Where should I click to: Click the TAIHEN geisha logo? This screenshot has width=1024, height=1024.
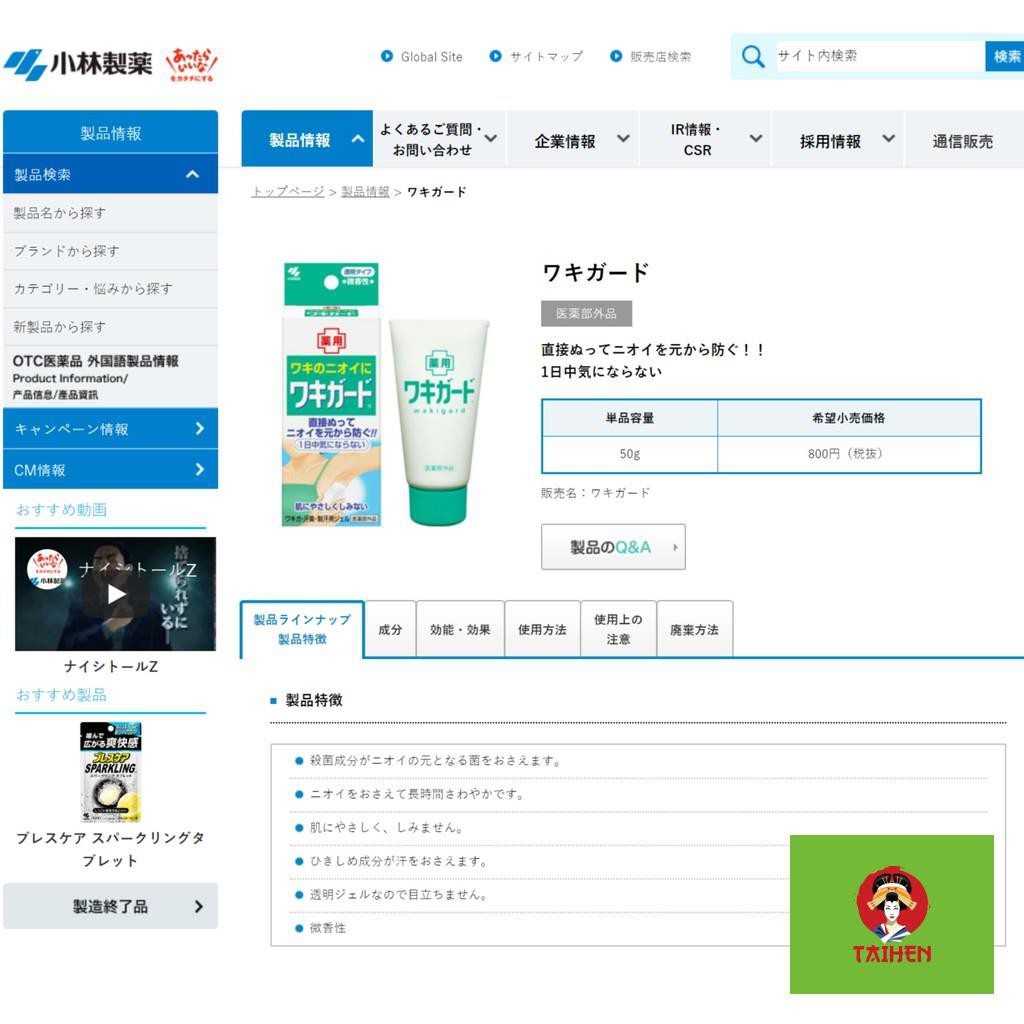point(892,914)
